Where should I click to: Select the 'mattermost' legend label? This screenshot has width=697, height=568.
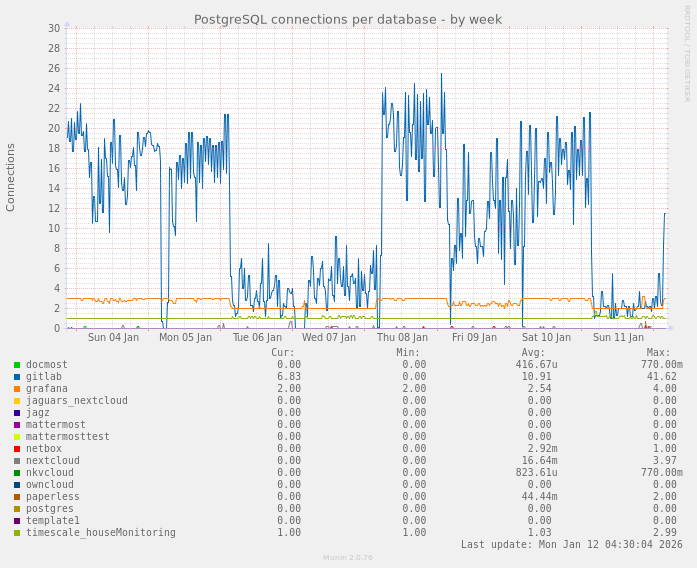pos(56,424)
